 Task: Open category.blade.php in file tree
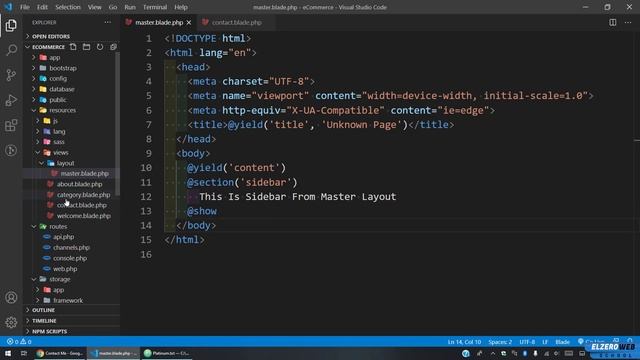click(x=83, y=195)
